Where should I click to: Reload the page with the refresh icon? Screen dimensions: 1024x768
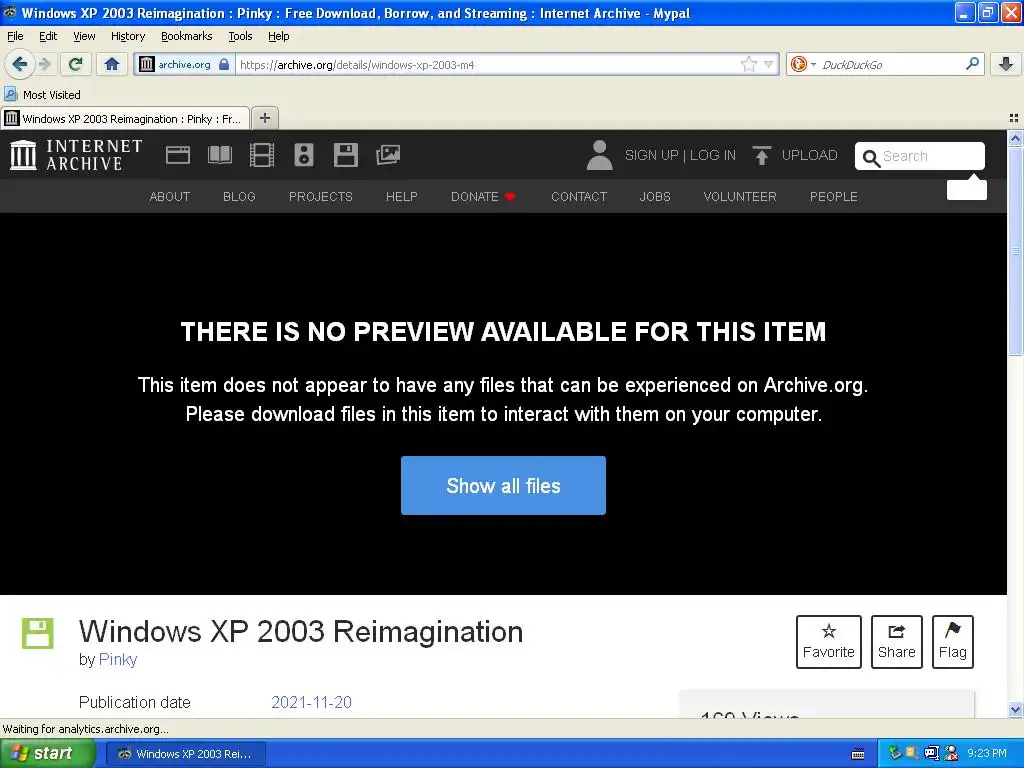tap(75, 64)
